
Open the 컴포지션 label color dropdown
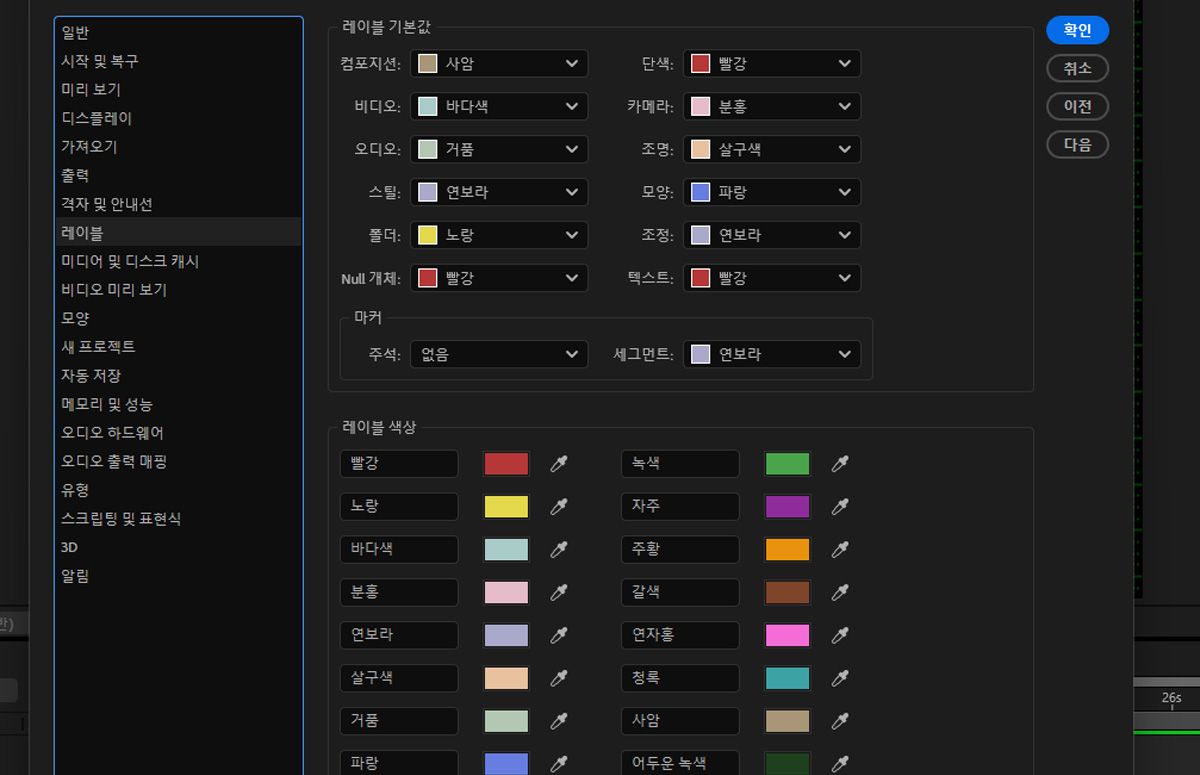point(498,63)
